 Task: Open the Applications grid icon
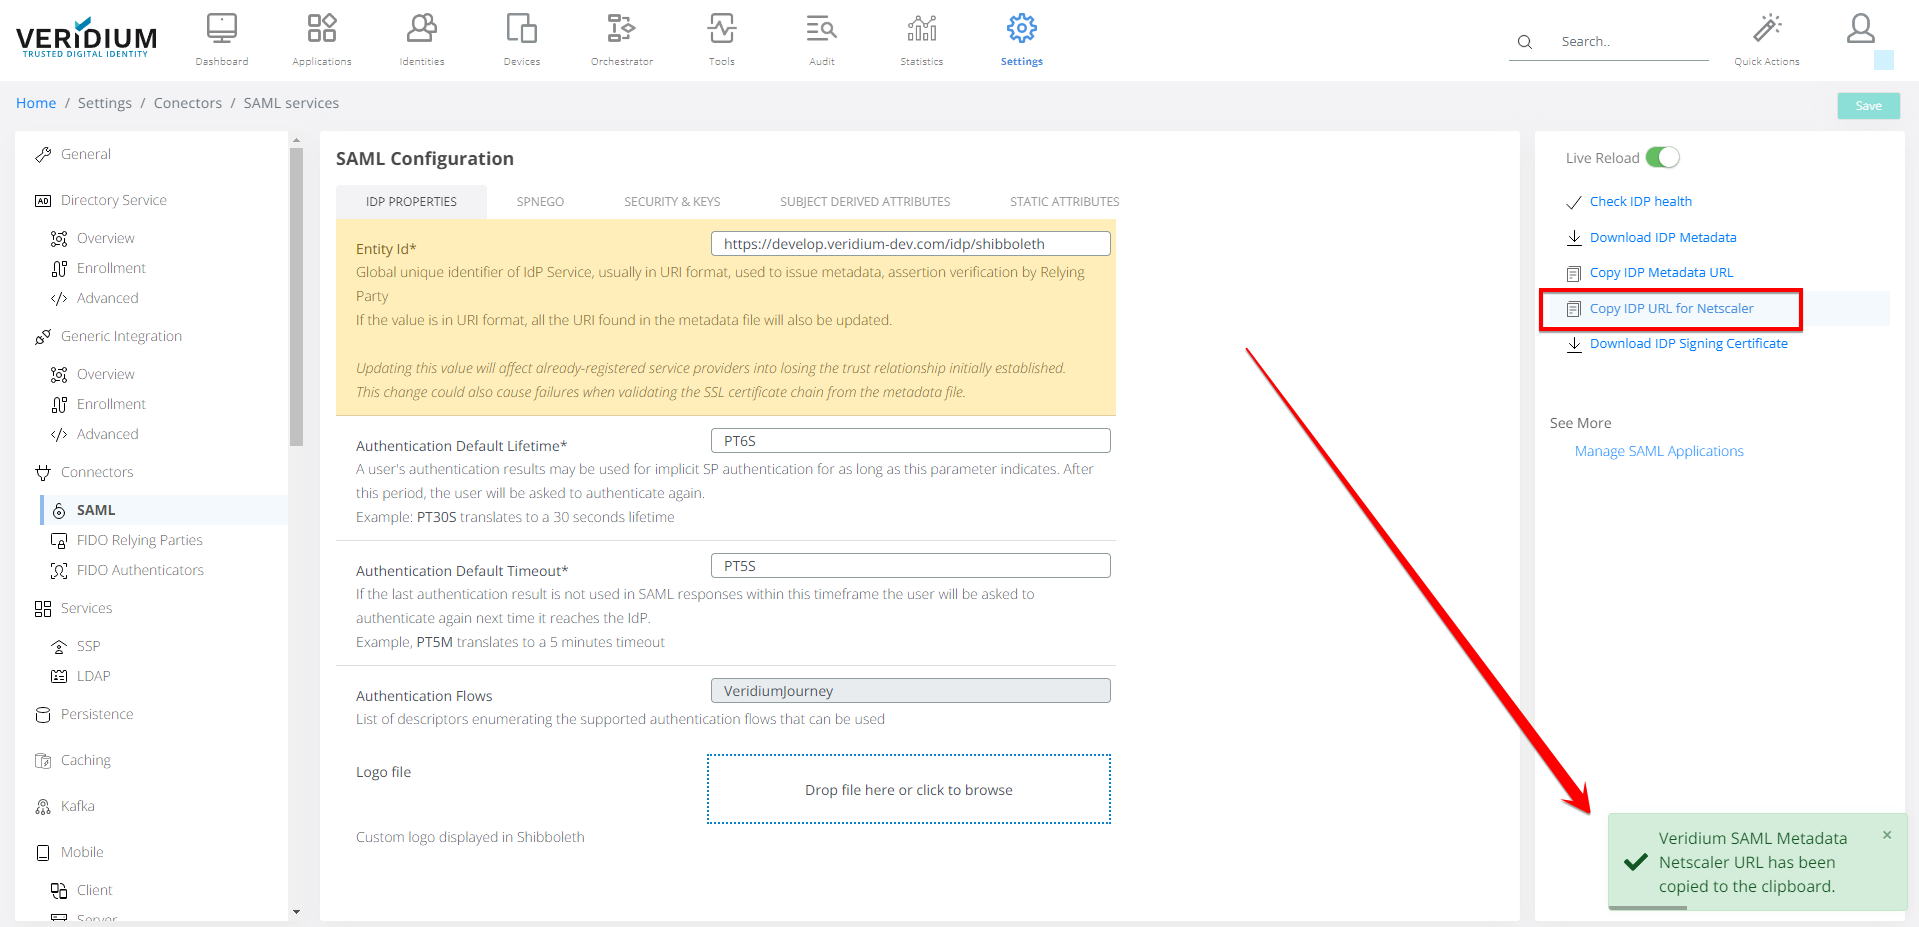[x=321, y=38]
